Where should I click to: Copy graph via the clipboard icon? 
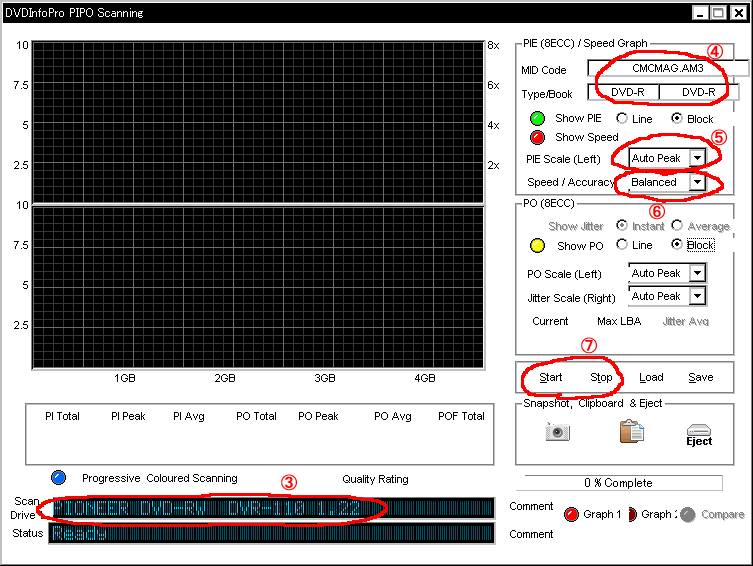pyautogui.click(x=632, y=431)
